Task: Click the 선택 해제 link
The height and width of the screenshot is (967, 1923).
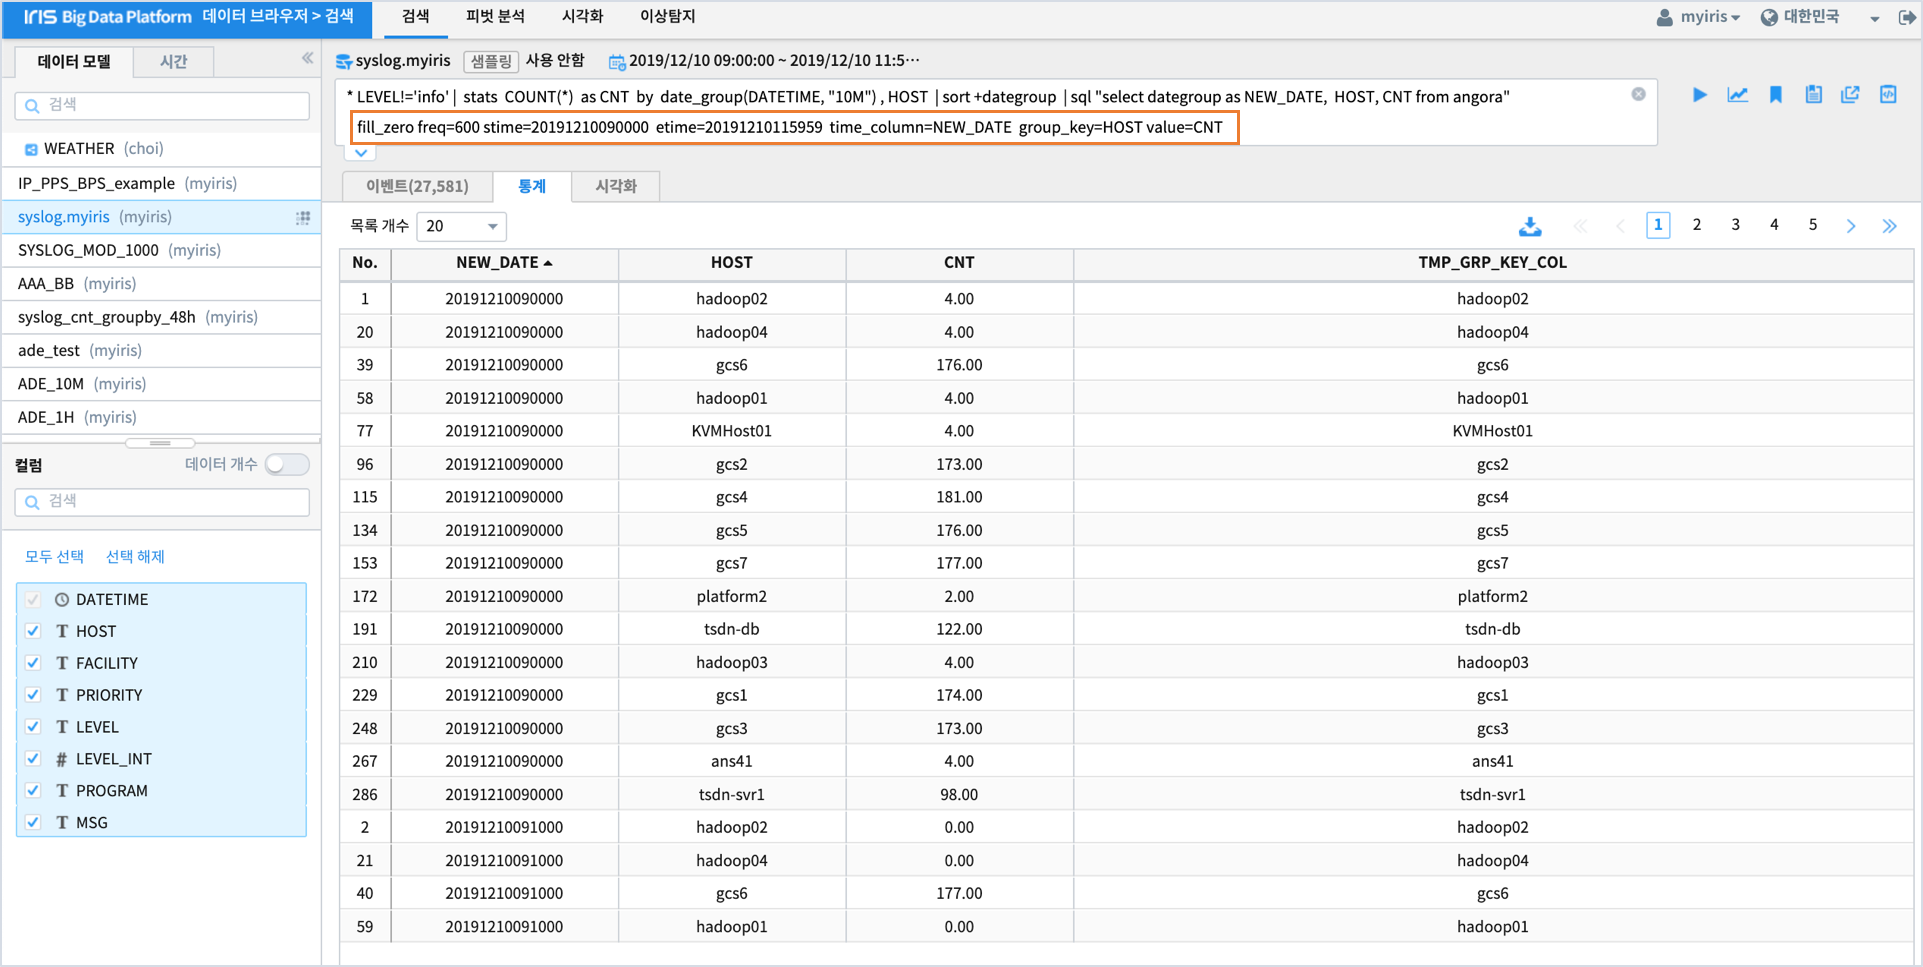Action: [135, 557]
